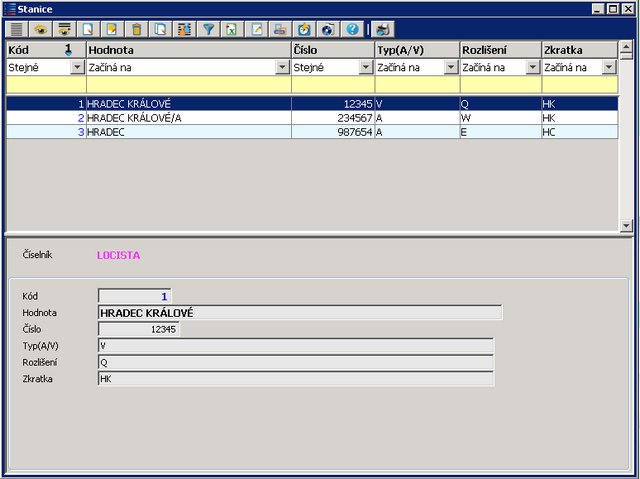The width and height of the screenshot is (640, 479).
Task: Expand the Hodnota filter condition dropdown
Action: tap(283, 68)
